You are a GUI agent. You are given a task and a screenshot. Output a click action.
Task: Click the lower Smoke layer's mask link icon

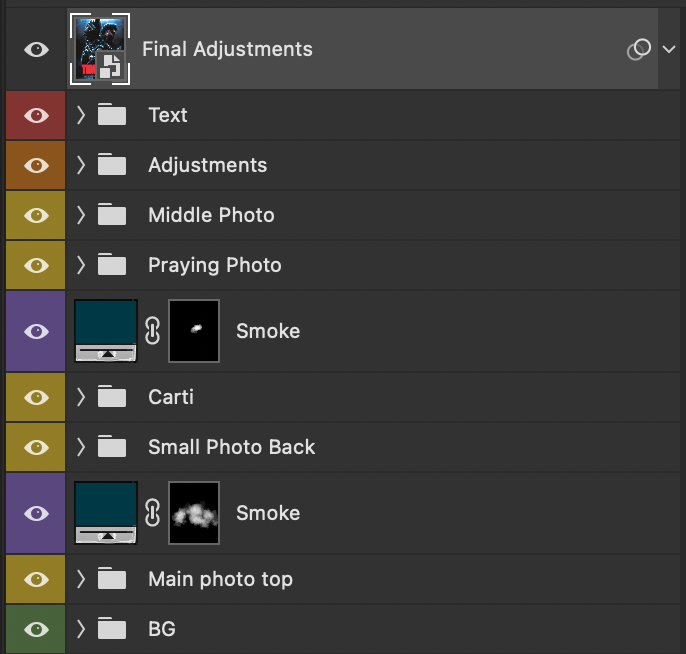pos(153,513)
